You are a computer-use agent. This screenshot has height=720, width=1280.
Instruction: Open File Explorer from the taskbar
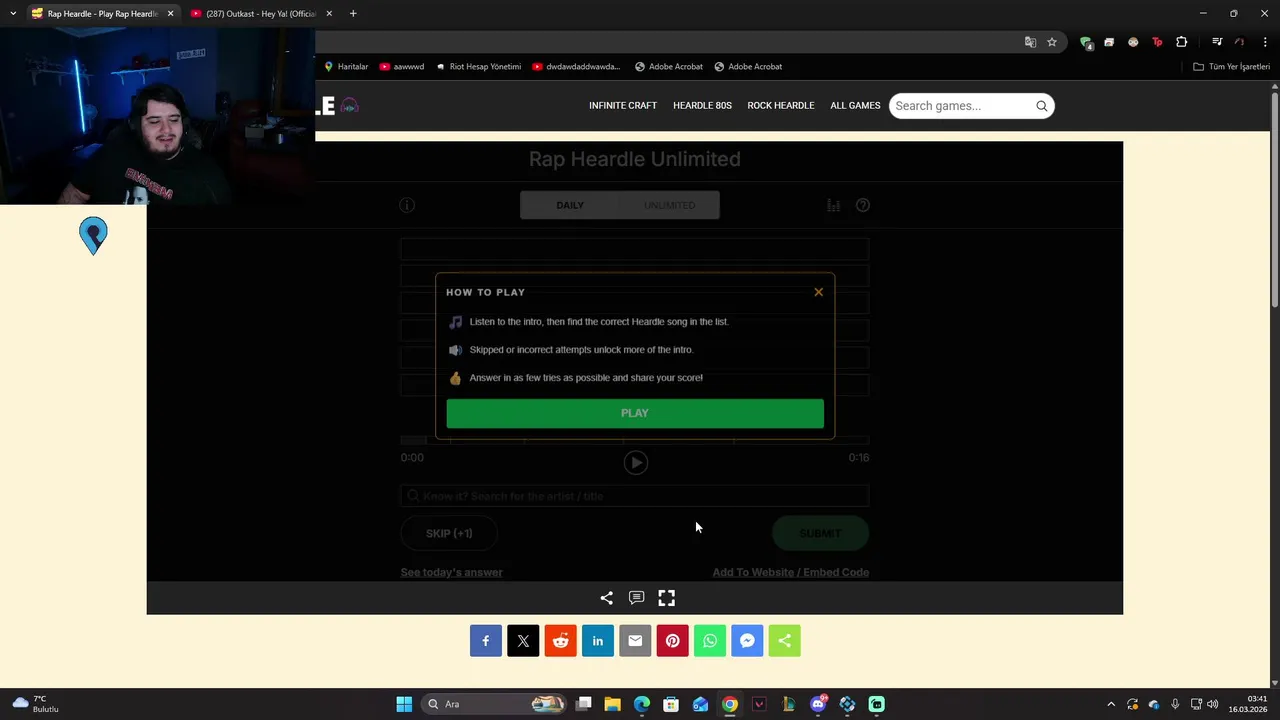click(x=612, y=704)
